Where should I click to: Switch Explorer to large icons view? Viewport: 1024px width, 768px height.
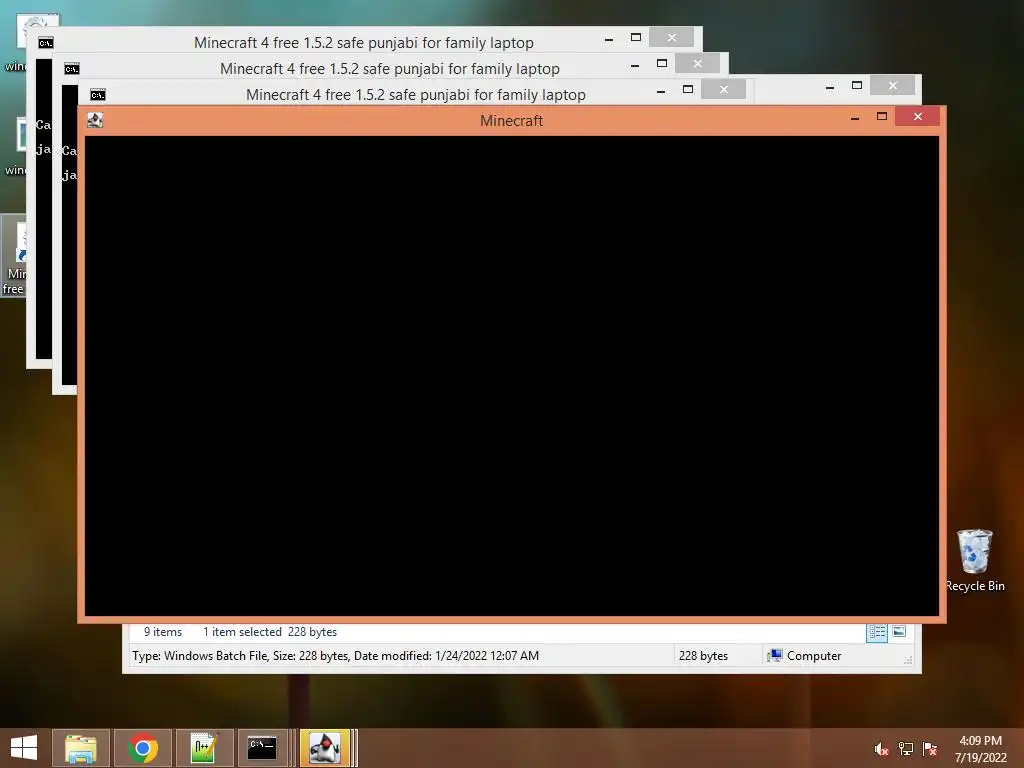pos(899,632)
